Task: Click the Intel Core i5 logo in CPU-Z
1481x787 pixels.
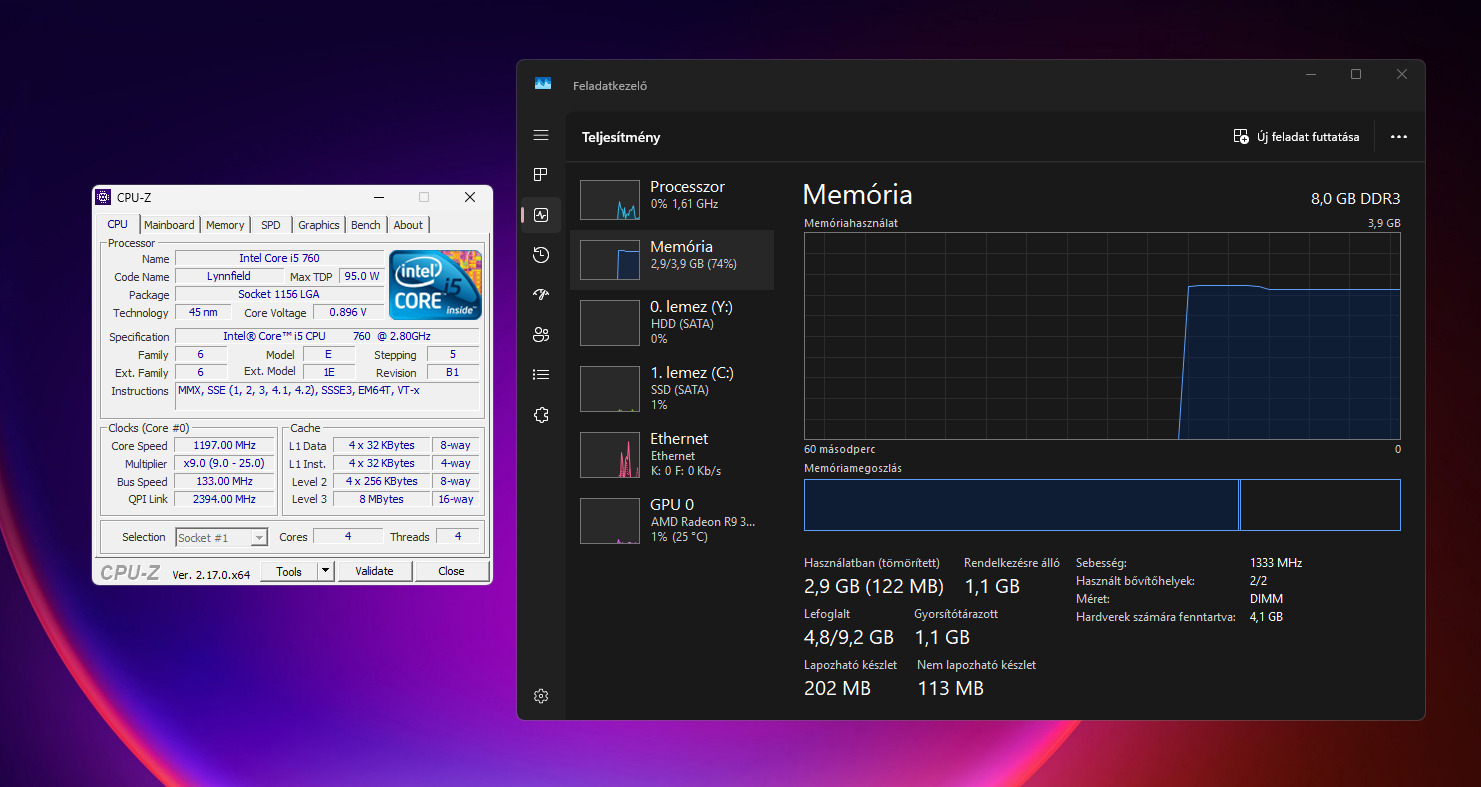Action: (x=435, y=285)
